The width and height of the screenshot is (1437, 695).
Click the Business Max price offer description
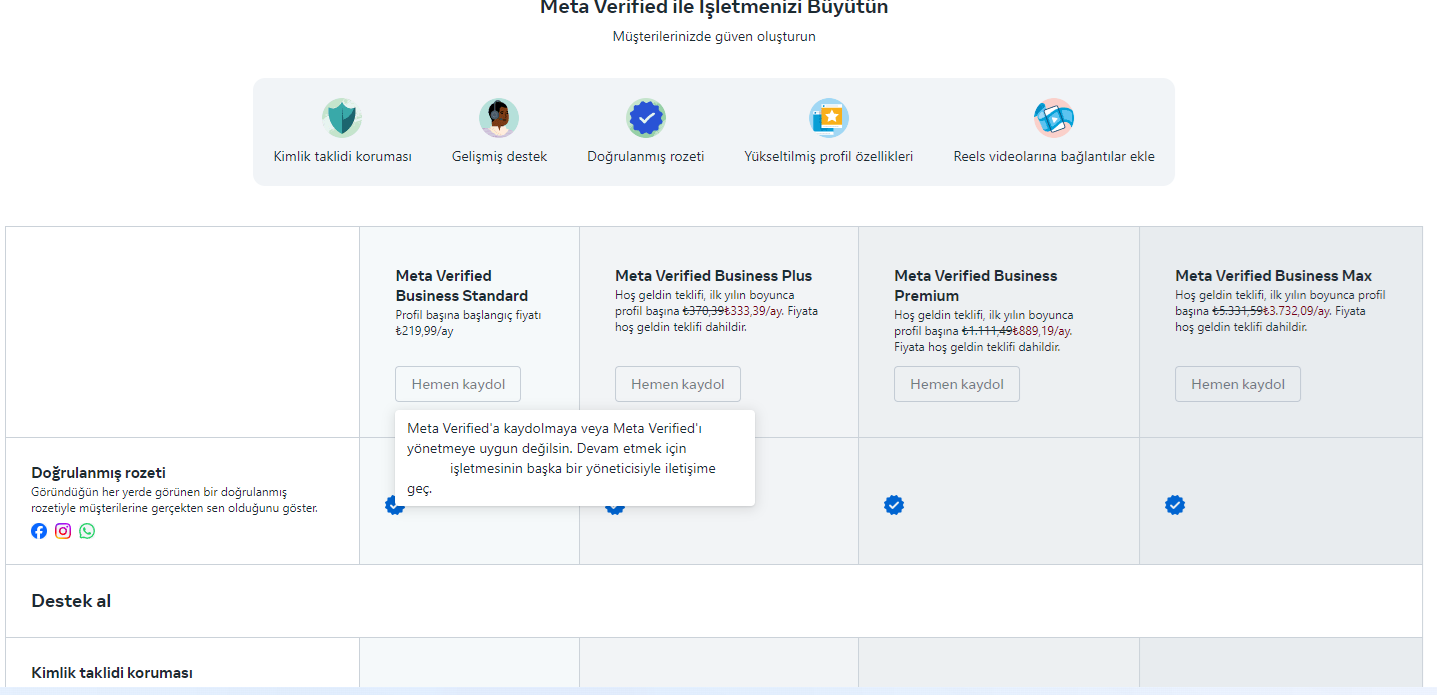(1280, 311)
